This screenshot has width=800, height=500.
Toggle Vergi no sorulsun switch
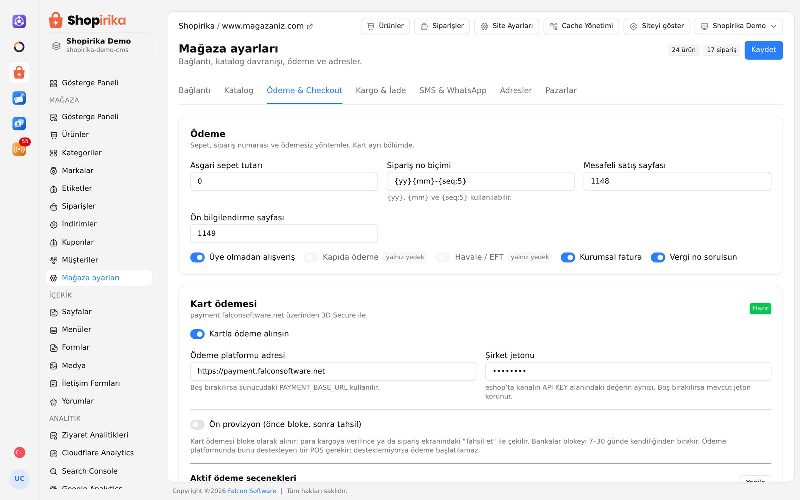(658, 257)
